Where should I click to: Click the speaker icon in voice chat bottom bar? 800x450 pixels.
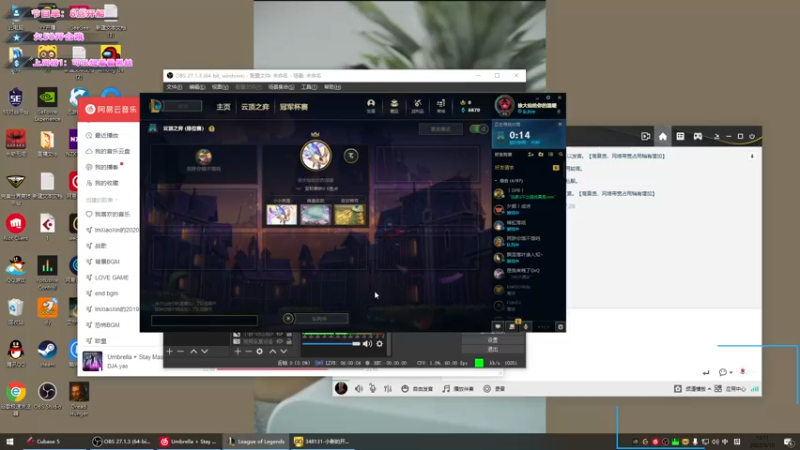click(x=359, y=389)
